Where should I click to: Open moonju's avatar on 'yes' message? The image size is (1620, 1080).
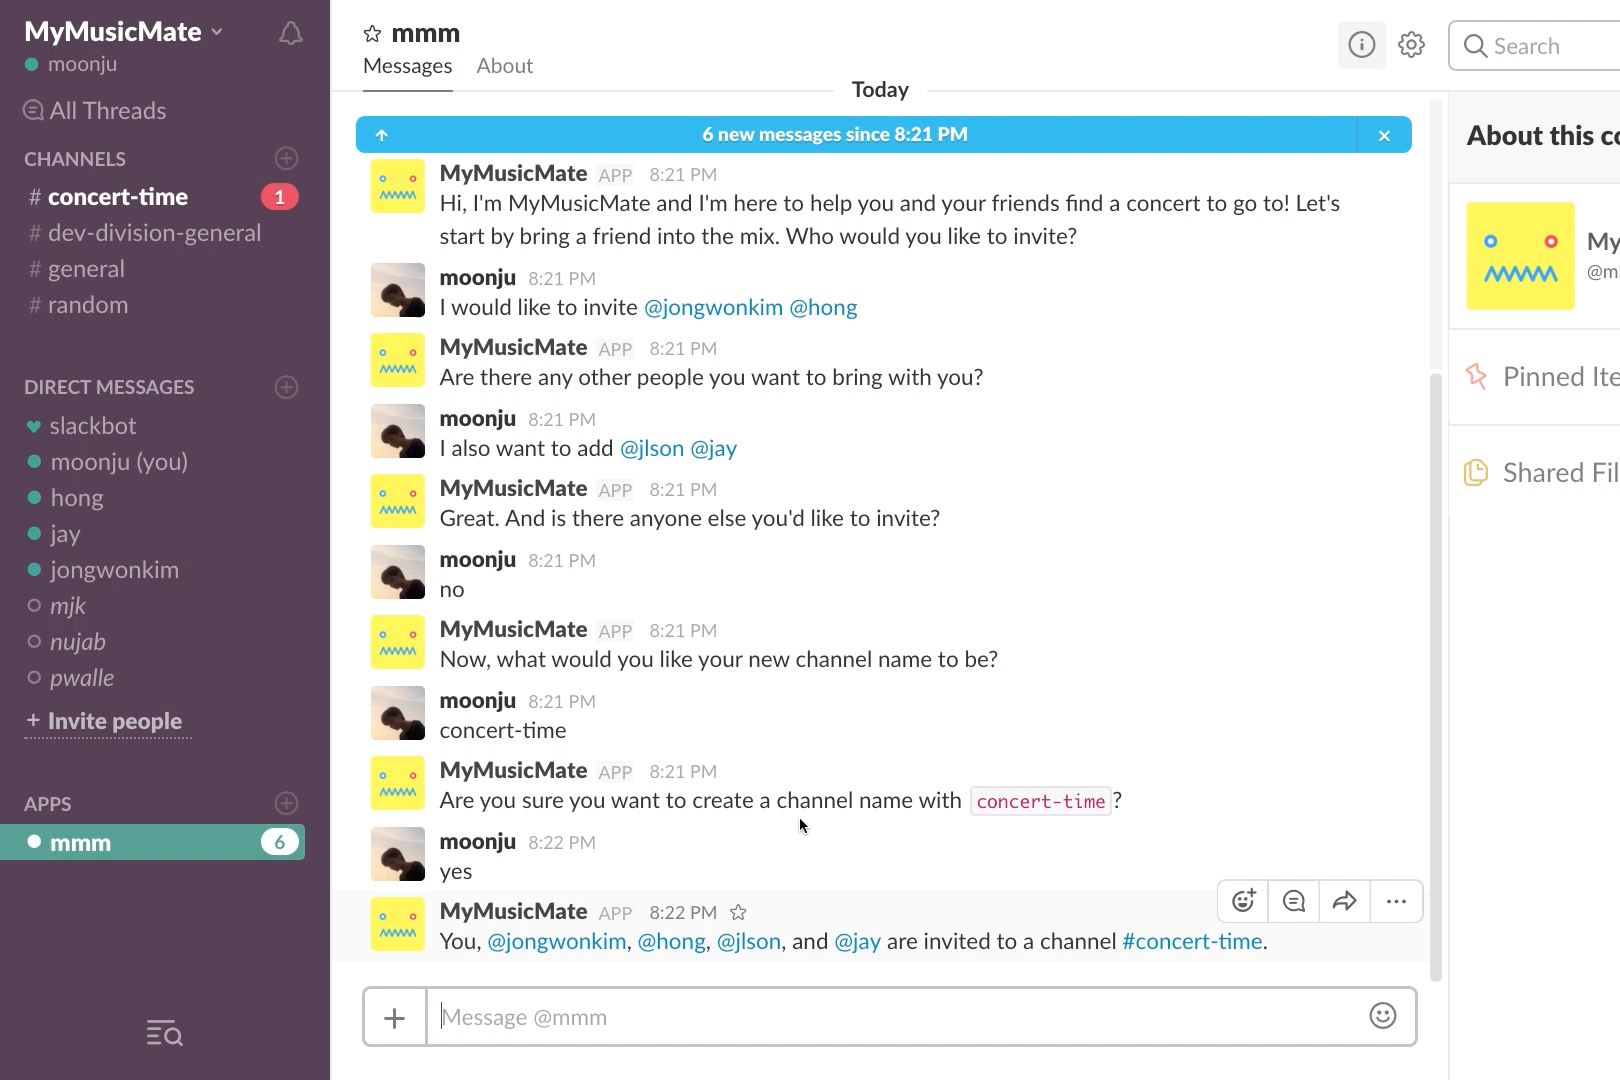pyautogui.click(x=398, y=854)
